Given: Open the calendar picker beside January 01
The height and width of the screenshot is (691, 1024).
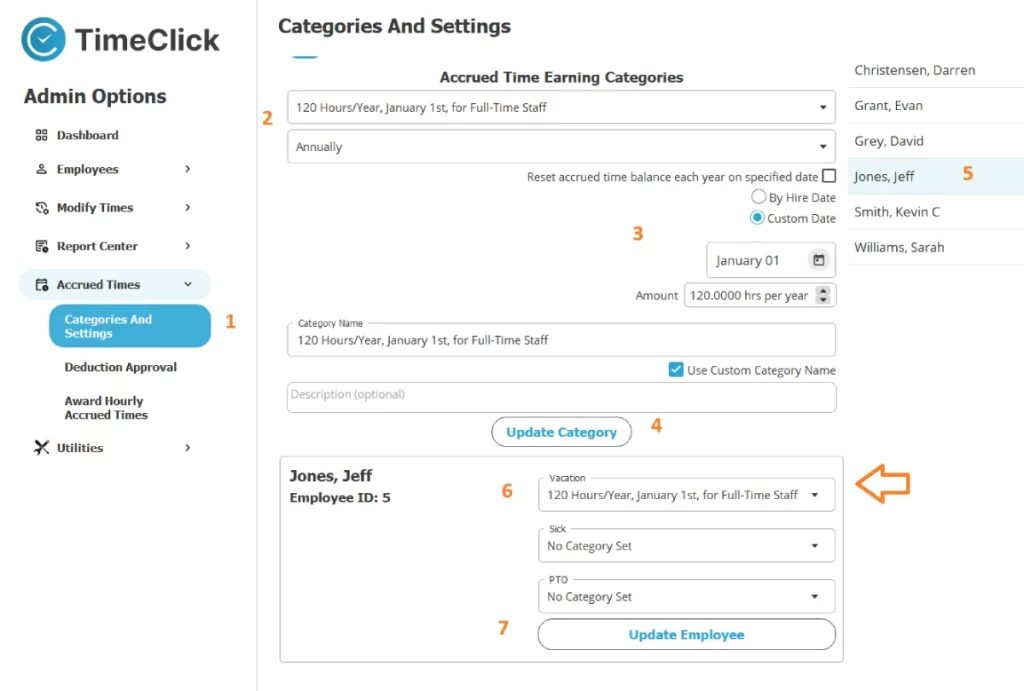Looking at the screenshot, I should 819,261.
